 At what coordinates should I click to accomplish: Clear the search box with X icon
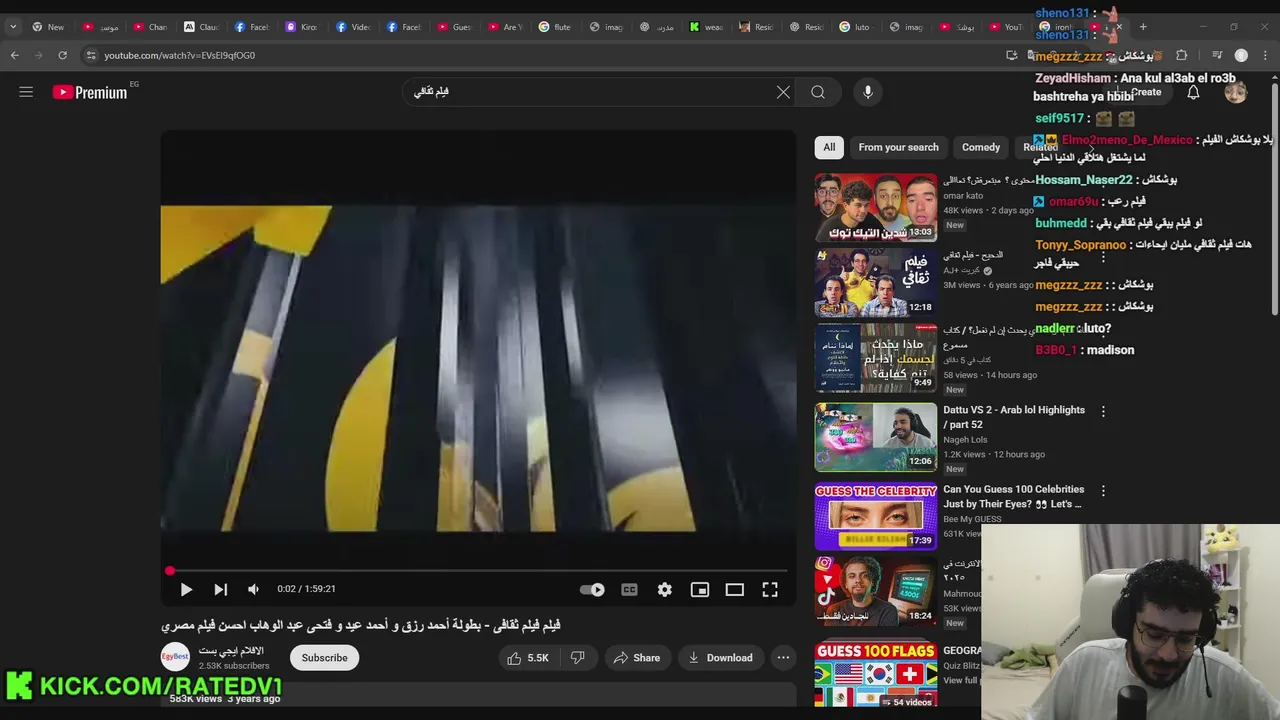pos(783,92)
